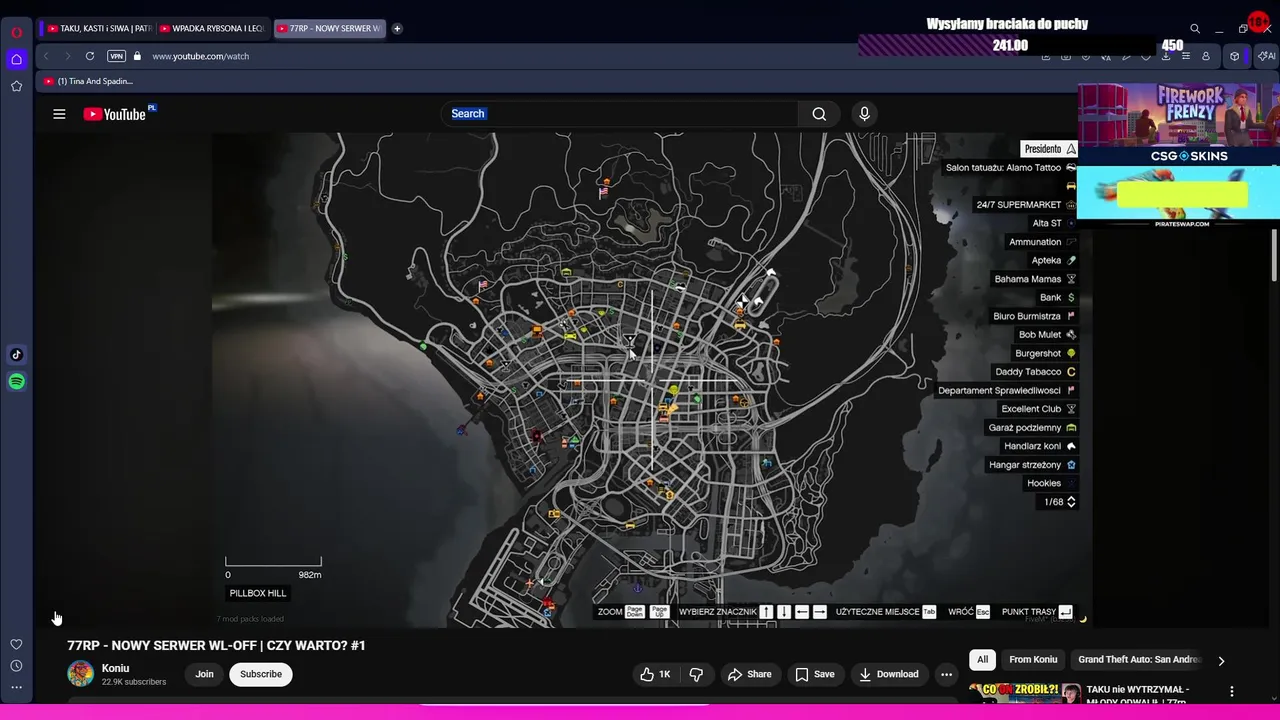Click the YouTube search magnifier button
The image size is (1280, 720).
pyautogui.click(x=819, y=114)
